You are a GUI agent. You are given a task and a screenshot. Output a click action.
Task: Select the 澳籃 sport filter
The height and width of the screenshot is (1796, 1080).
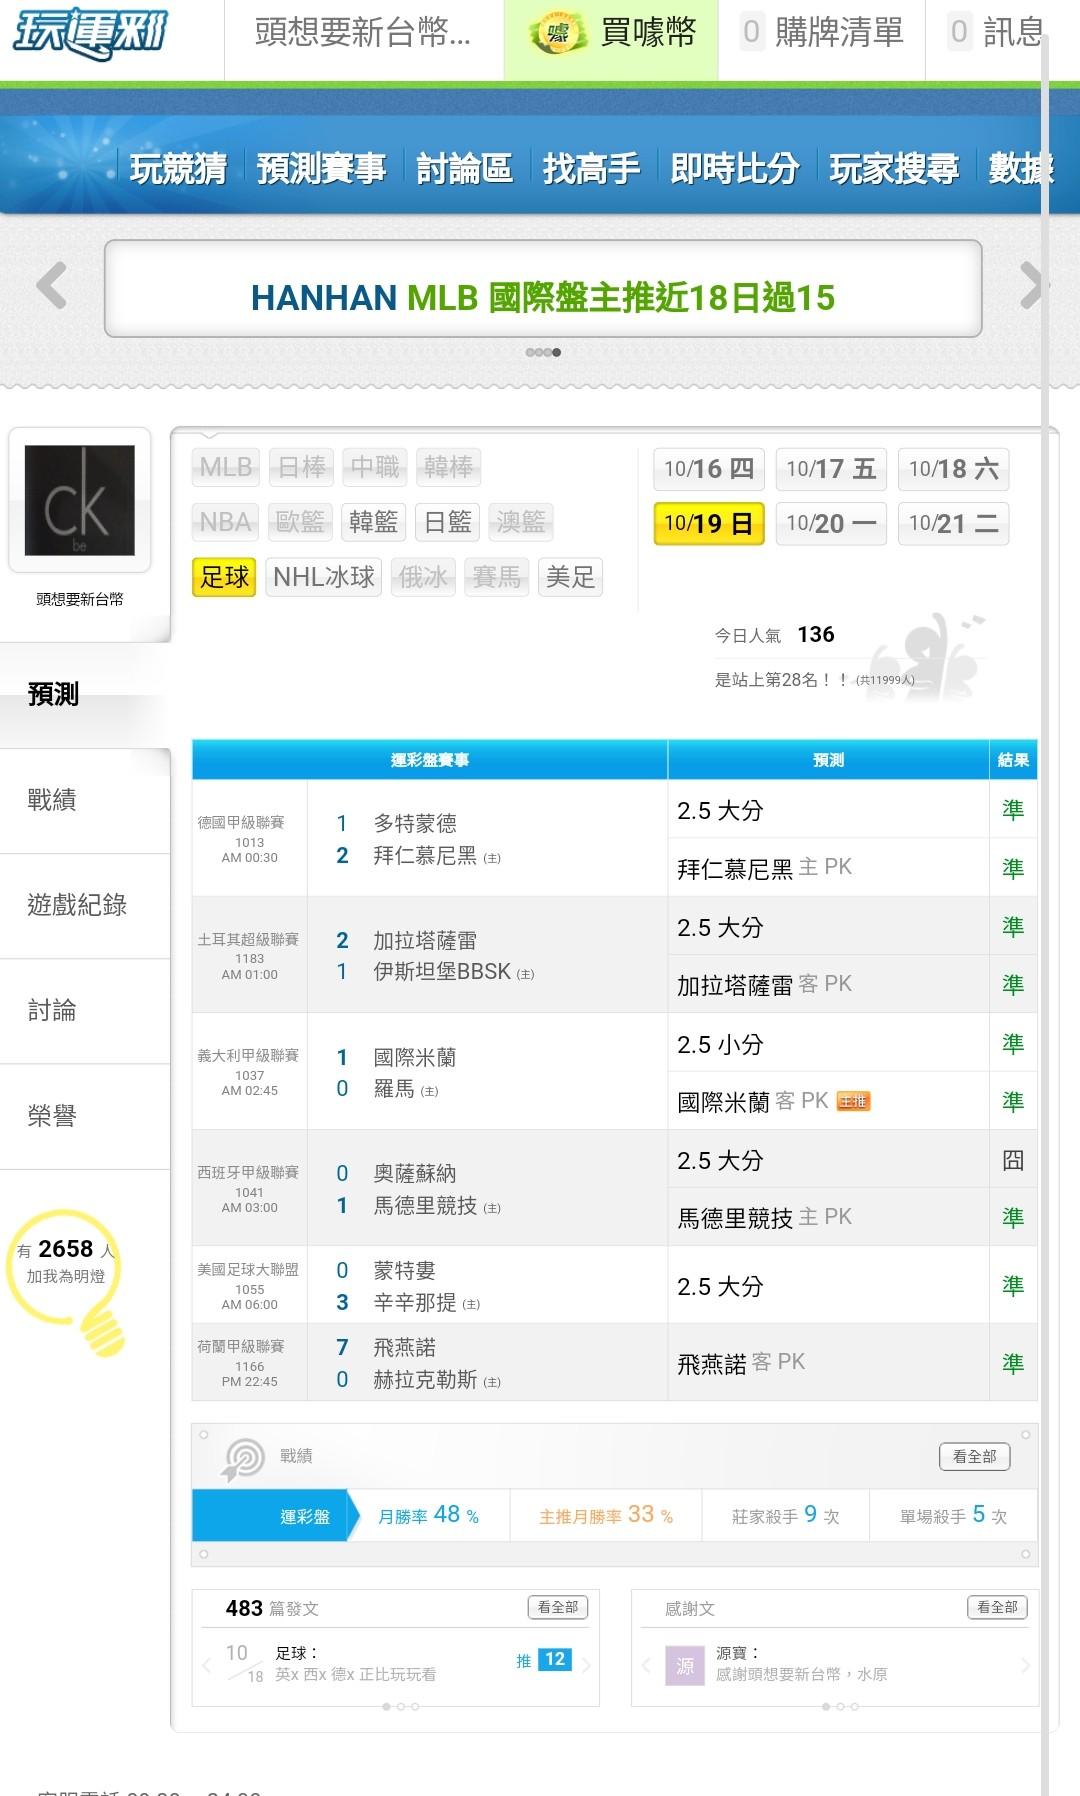click(521, 522)
